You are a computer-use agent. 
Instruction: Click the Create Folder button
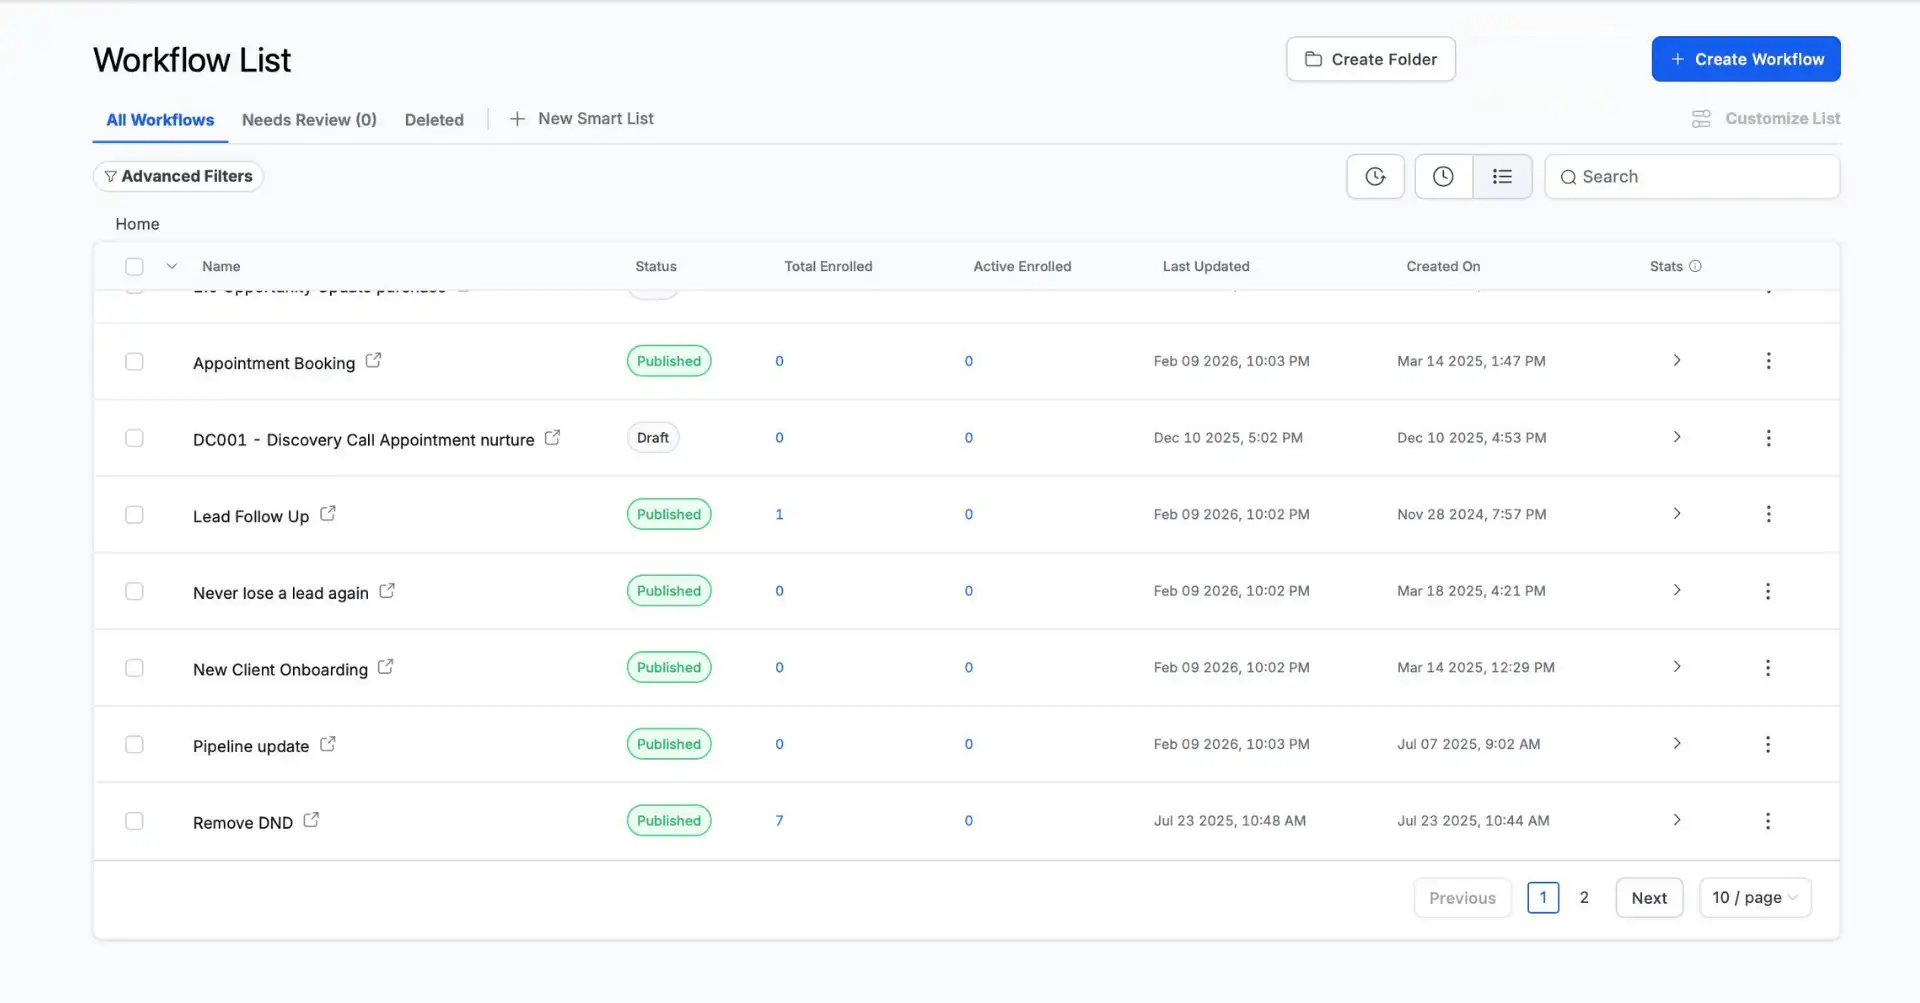[x=1370, y=59]
